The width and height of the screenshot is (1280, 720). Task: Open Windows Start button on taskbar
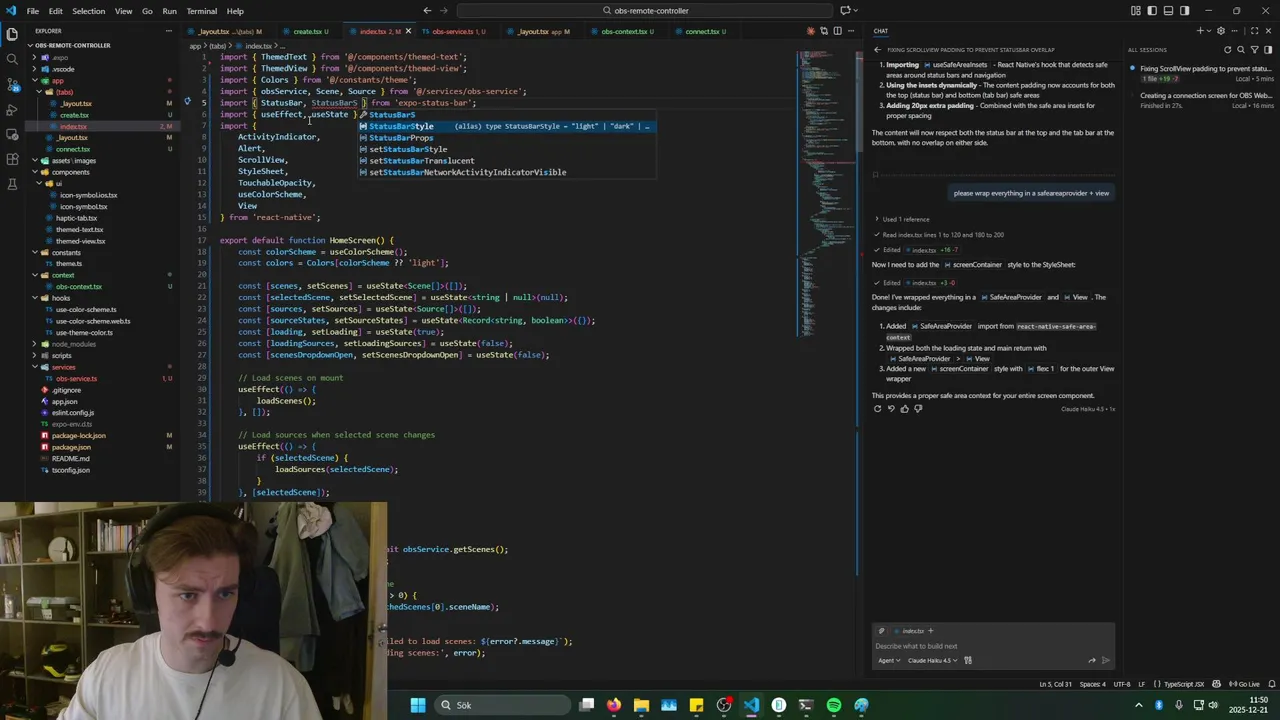[418, 705]
